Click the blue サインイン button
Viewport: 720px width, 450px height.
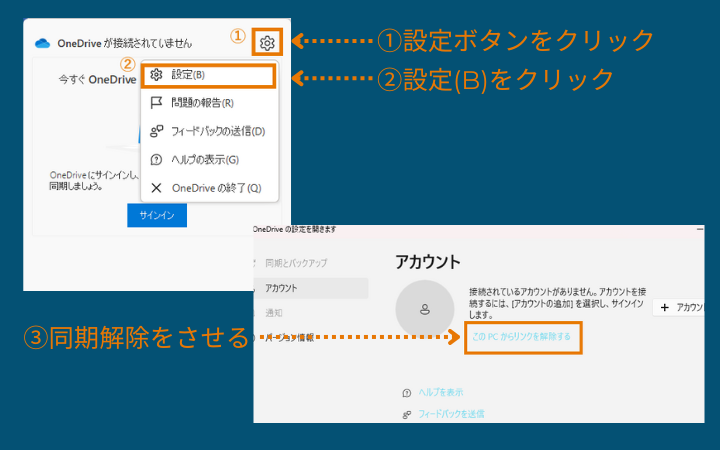[157, 215]
